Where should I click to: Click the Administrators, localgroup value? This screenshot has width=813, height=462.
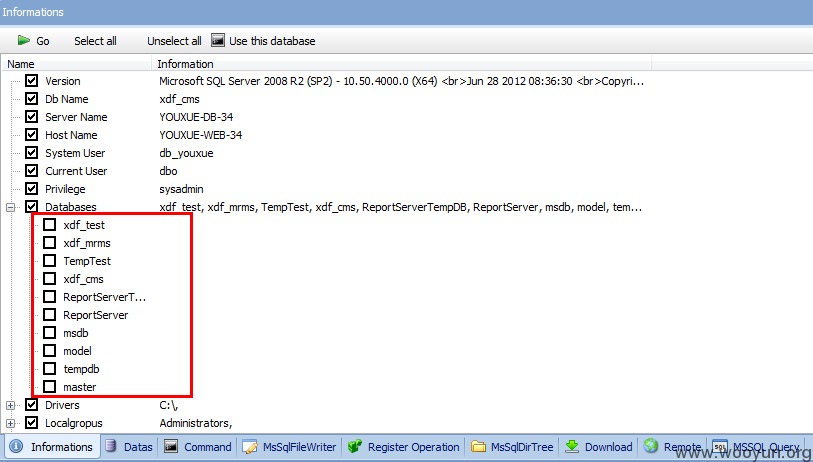[x=195, y=423]
